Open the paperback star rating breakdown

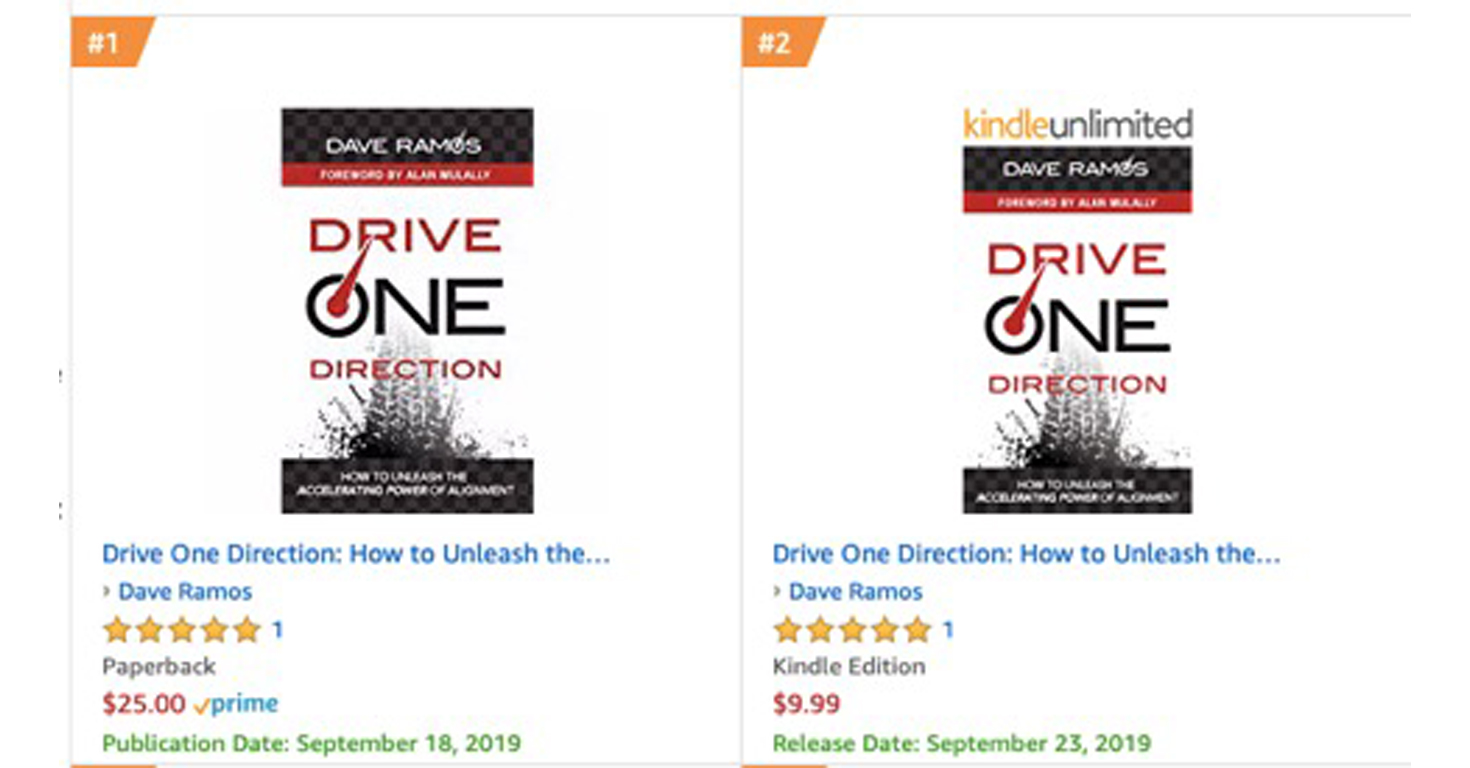(x=180, y=630)
